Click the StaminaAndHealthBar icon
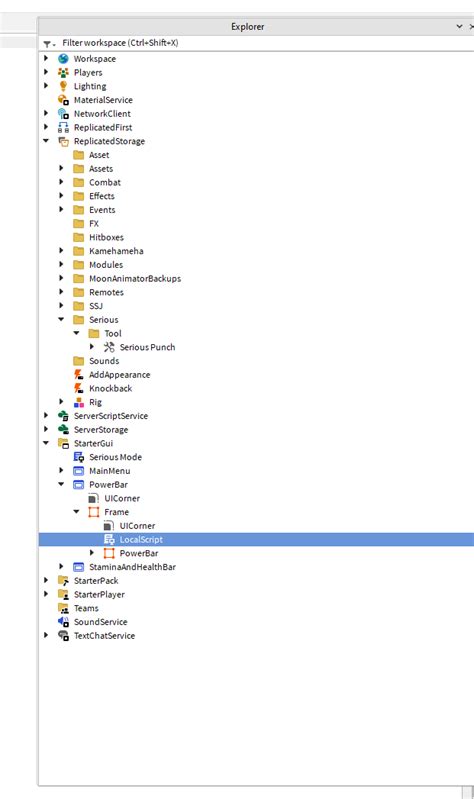This screenshot has width=474, height=799. pyautogui.click(x=78, y=567)
